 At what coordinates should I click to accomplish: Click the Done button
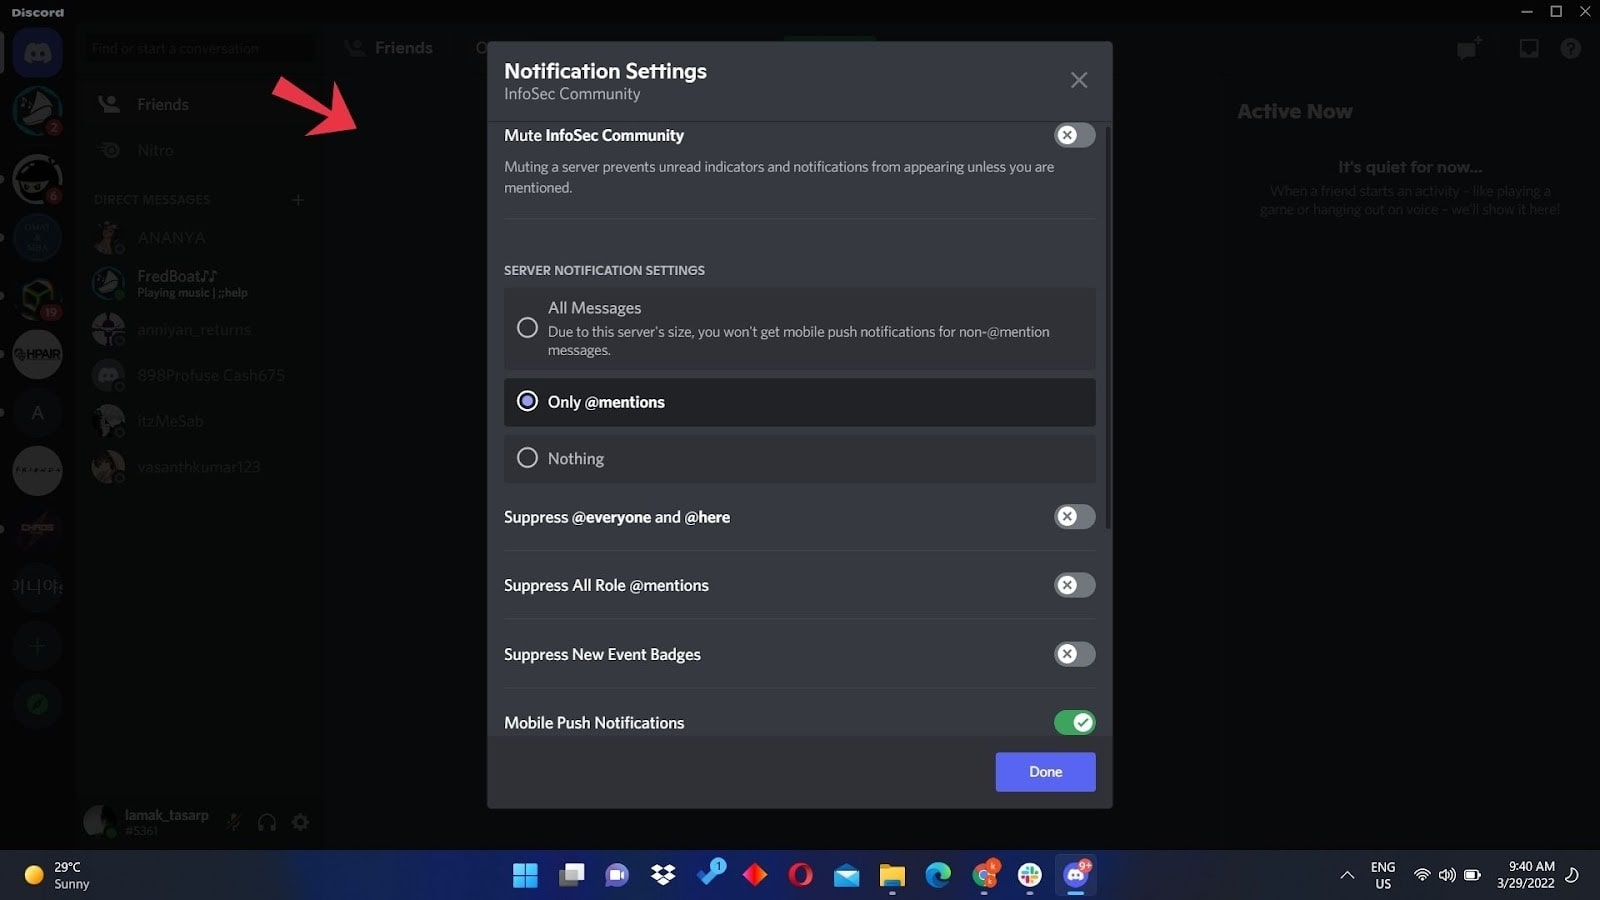1045,772
